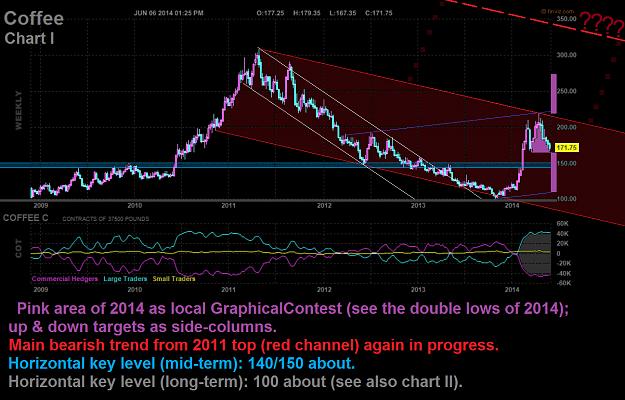Click the "-60K" COT axis label
The image size is (625, 400).
coord(564,283)
